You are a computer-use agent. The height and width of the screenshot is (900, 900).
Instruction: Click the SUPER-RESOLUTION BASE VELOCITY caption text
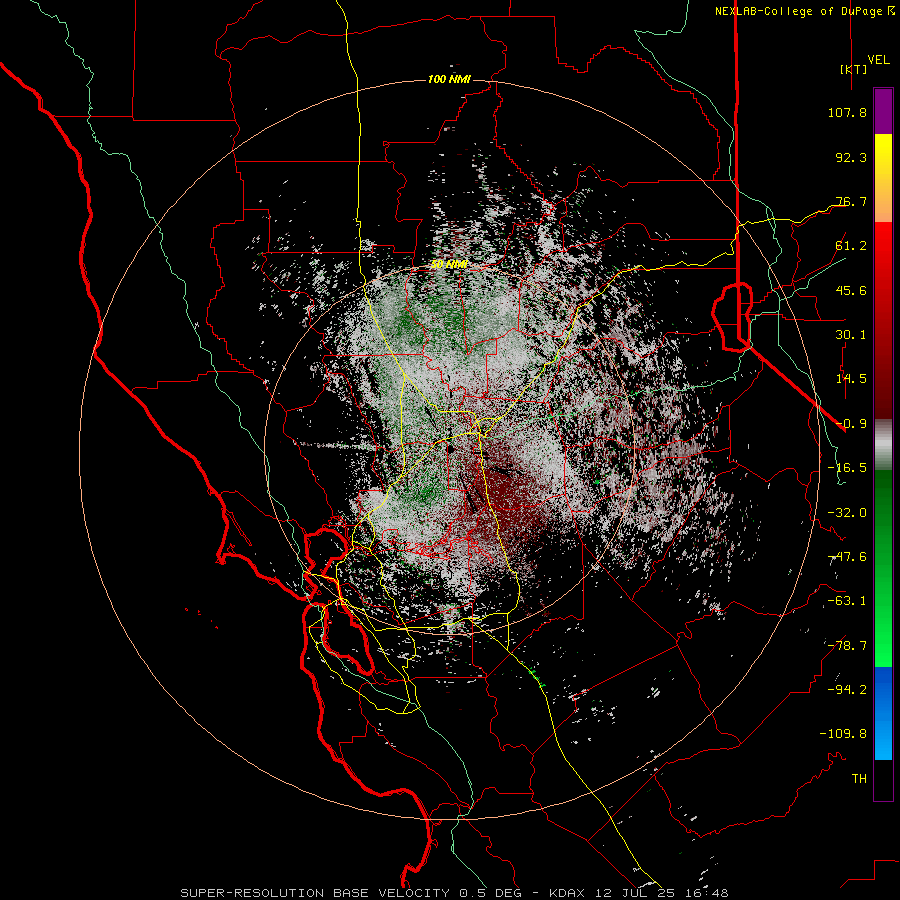point(315,893)
